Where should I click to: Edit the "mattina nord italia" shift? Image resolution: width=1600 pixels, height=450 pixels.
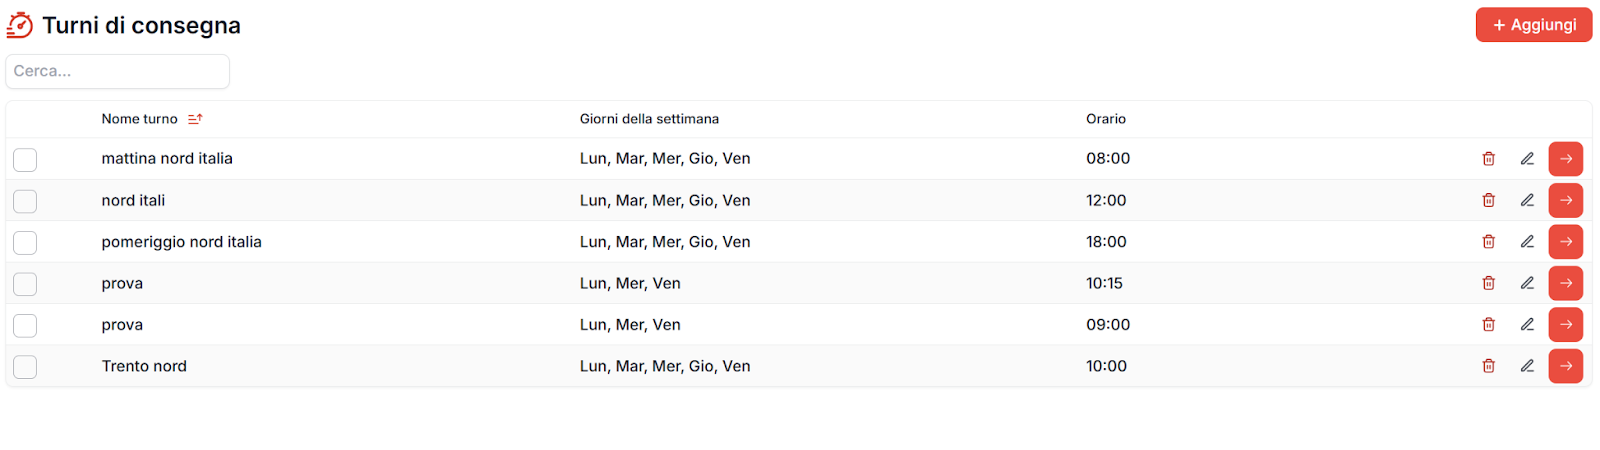tap(1527, 159)
